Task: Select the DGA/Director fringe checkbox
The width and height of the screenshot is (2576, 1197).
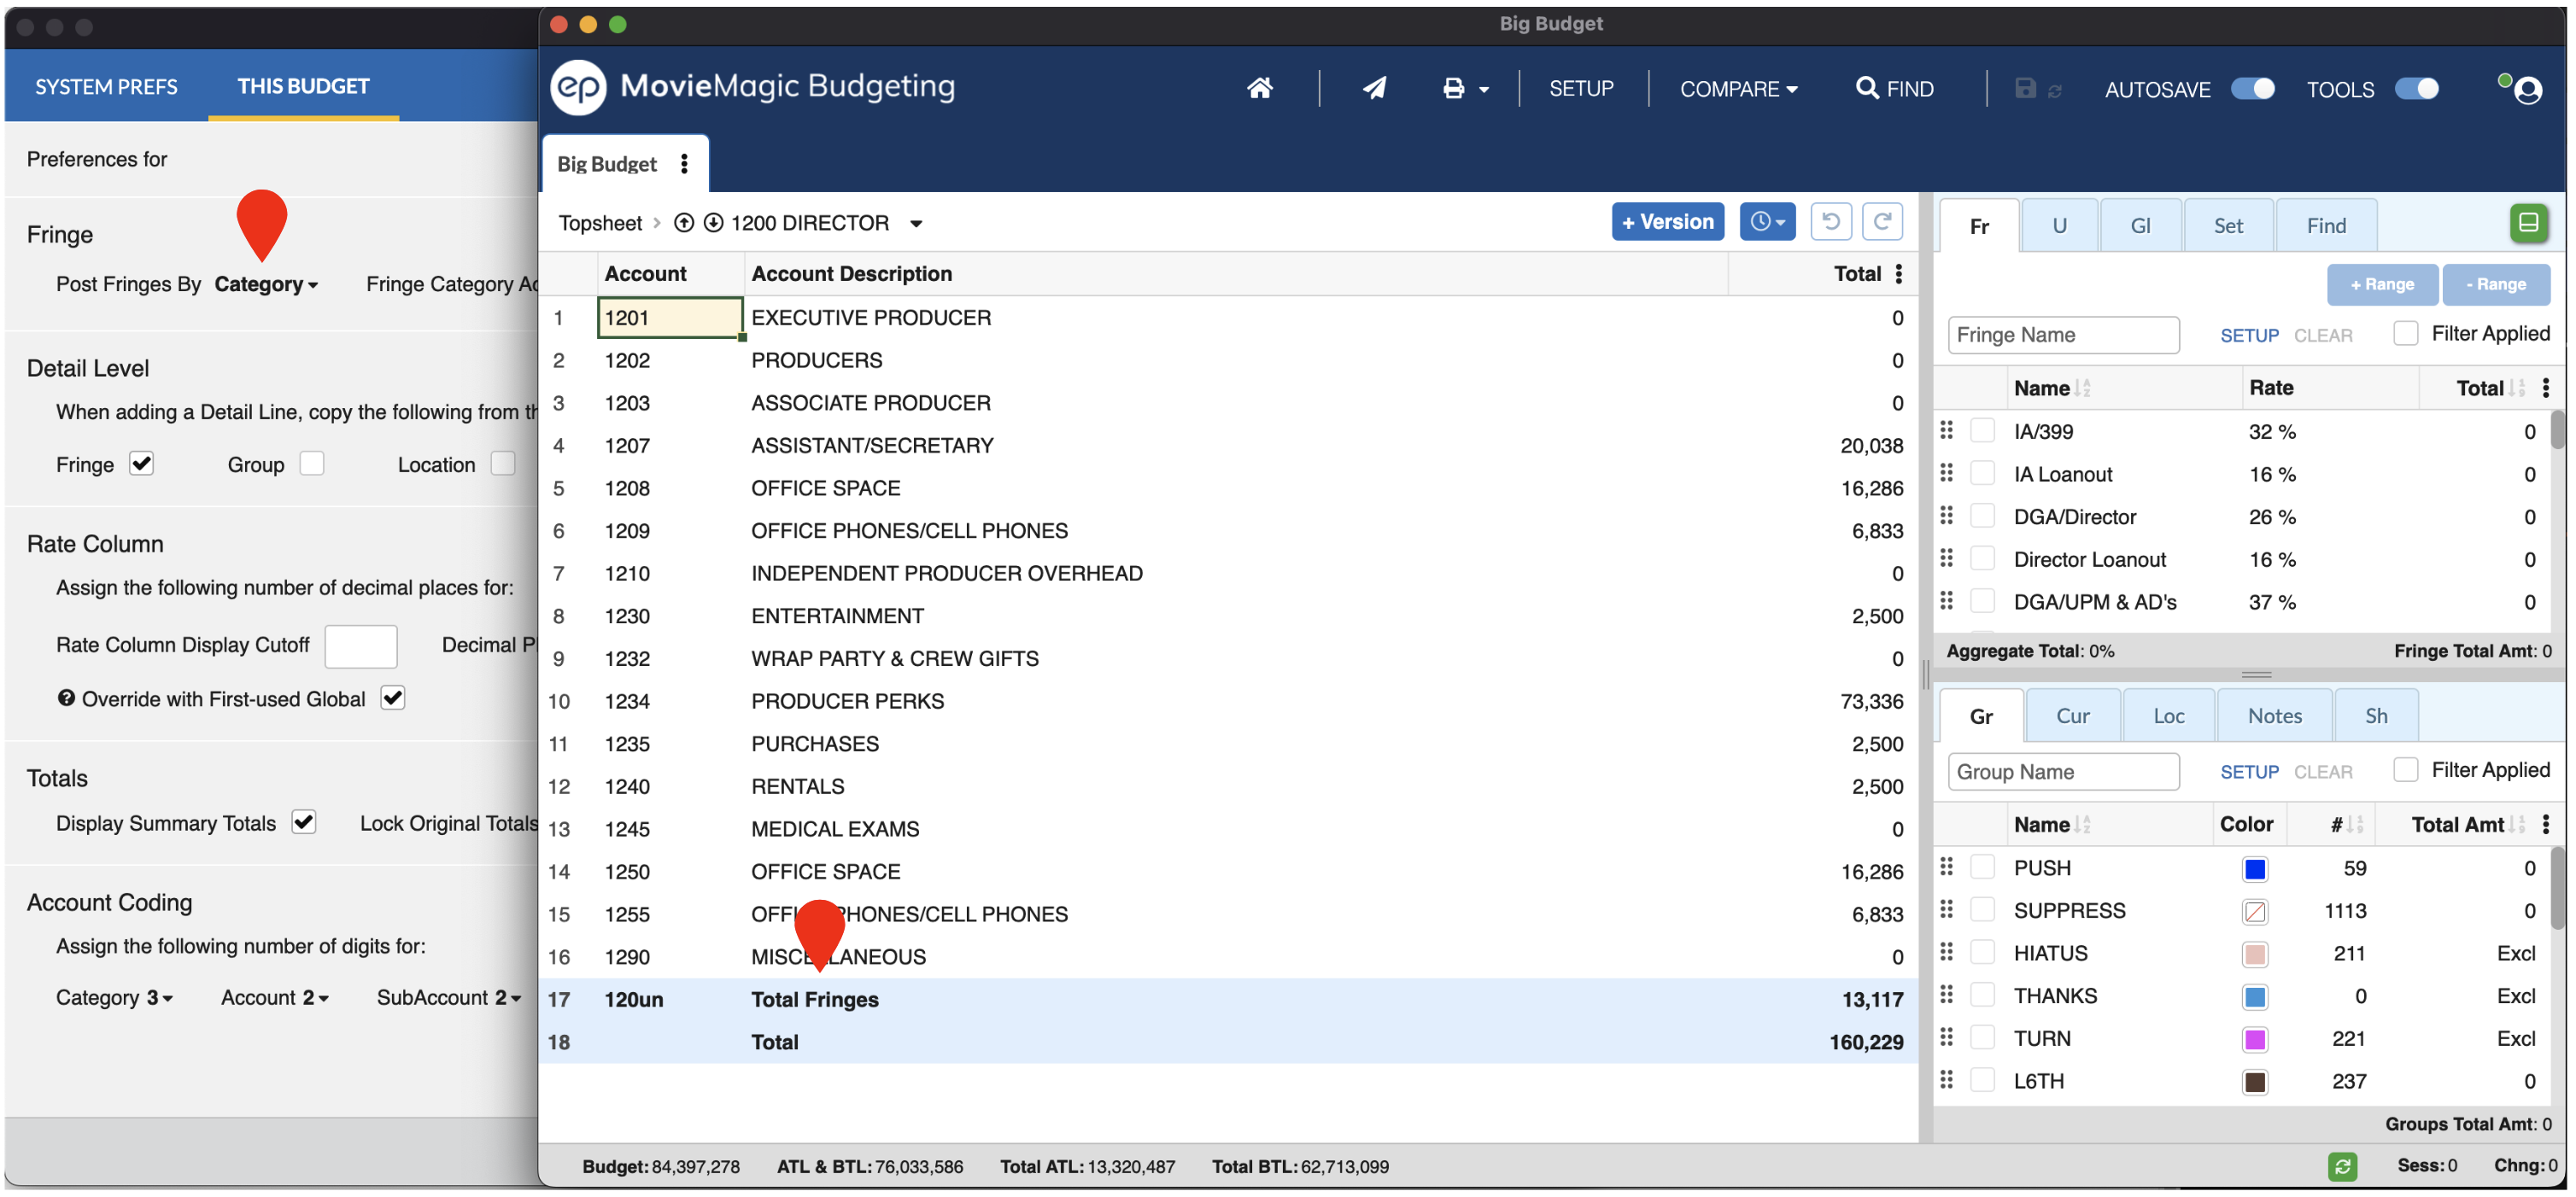Action: coord(1982,516)
